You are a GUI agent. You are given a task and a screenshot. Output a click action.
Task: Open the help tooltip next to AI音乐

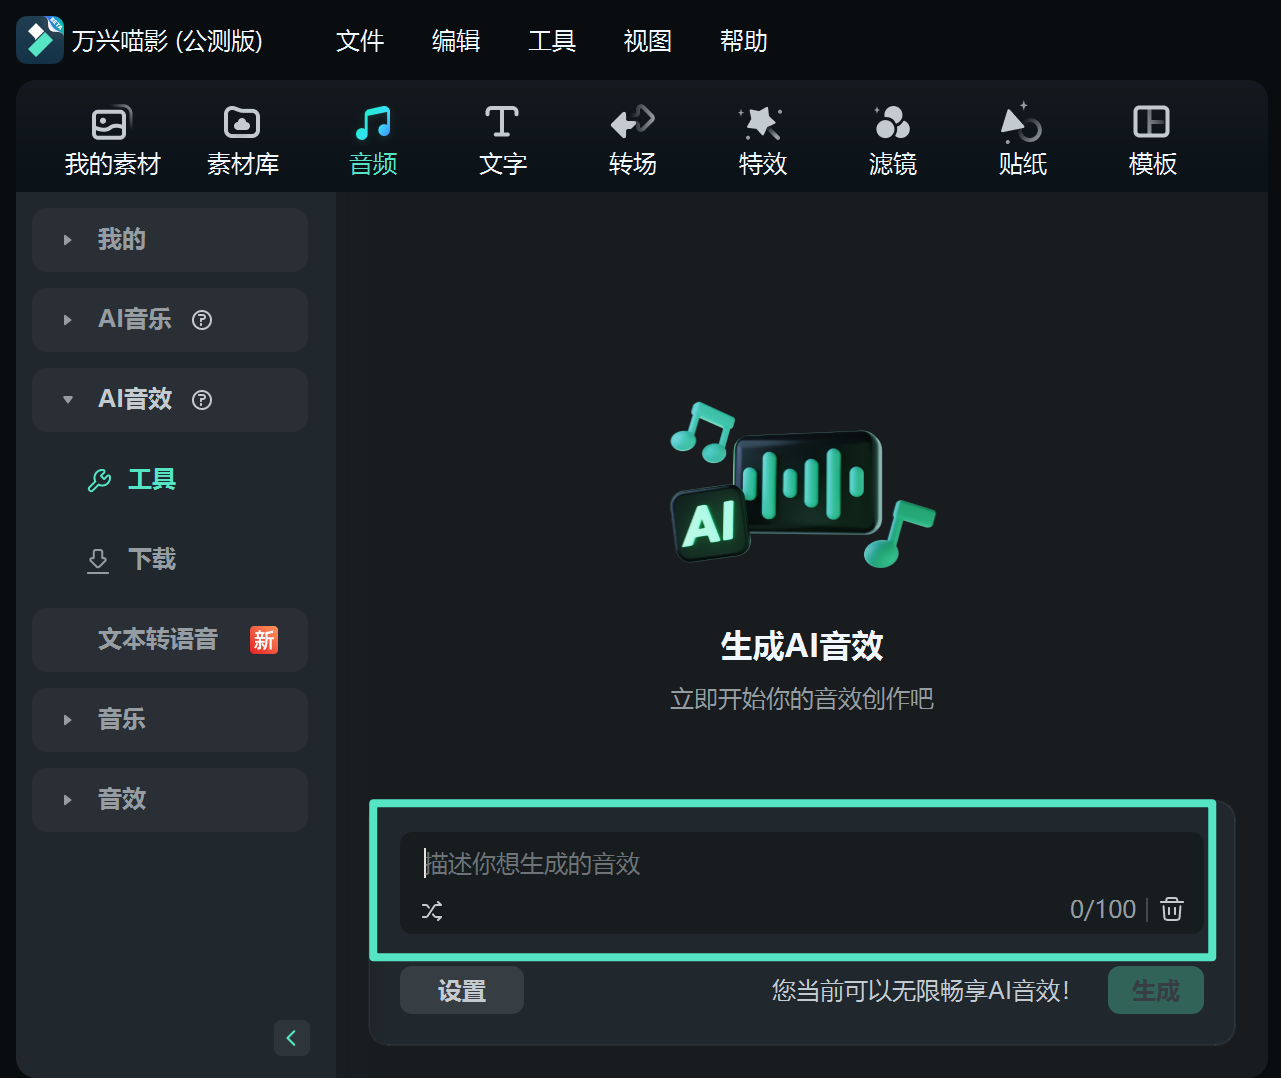tap(202, 320)
